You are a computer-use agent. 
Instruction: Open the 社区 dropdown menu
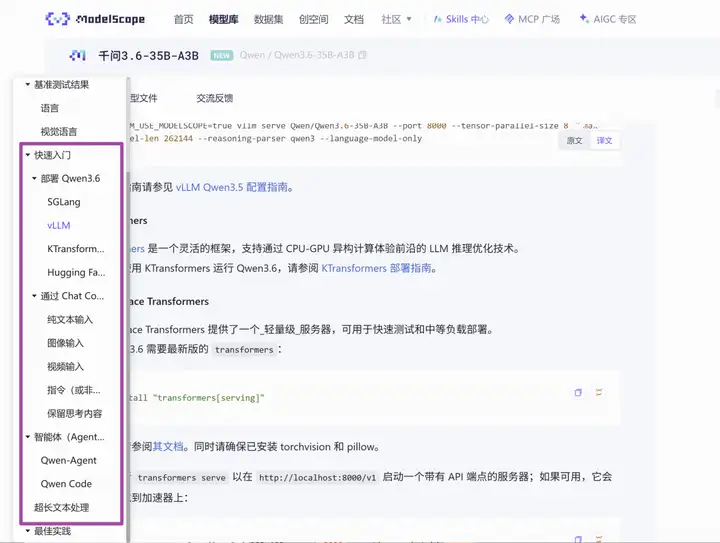click(396, 19)
